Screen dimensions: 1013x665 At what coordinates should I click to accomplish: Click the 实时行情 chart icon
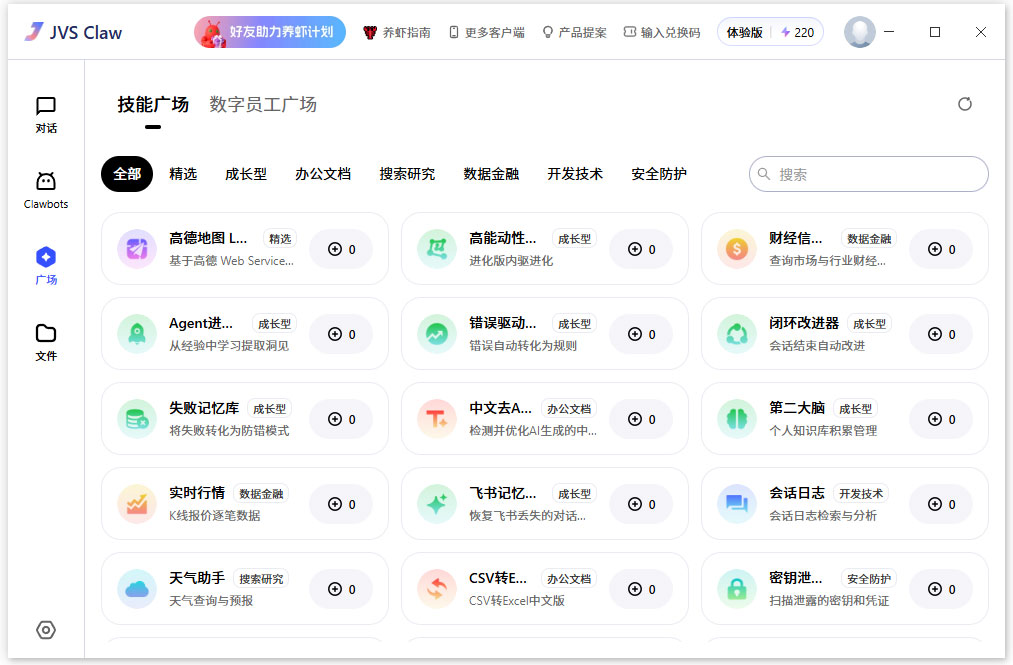(136, 504)
